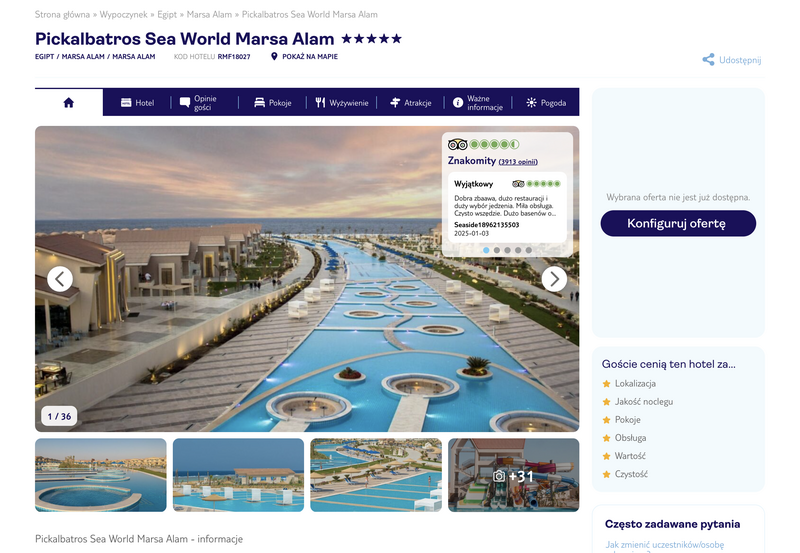
Task: Select the last review carousel dot
Action: click(529, 250)
